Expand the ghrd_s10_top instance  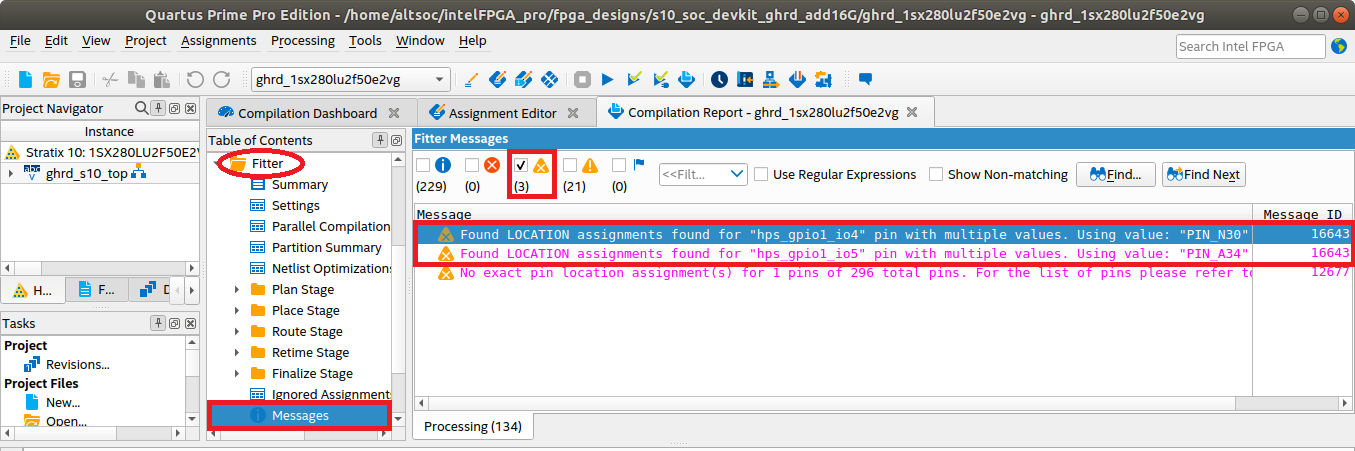(x=11, y=173)
